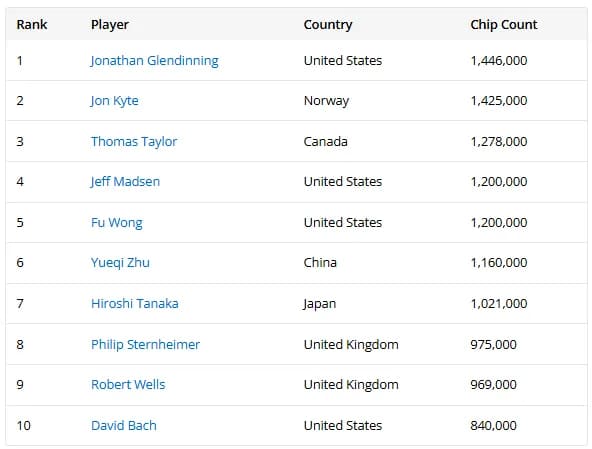Screen dimensions: 592x449
Task: Select the Fu Wong link
Action: [x=117, y=223]
